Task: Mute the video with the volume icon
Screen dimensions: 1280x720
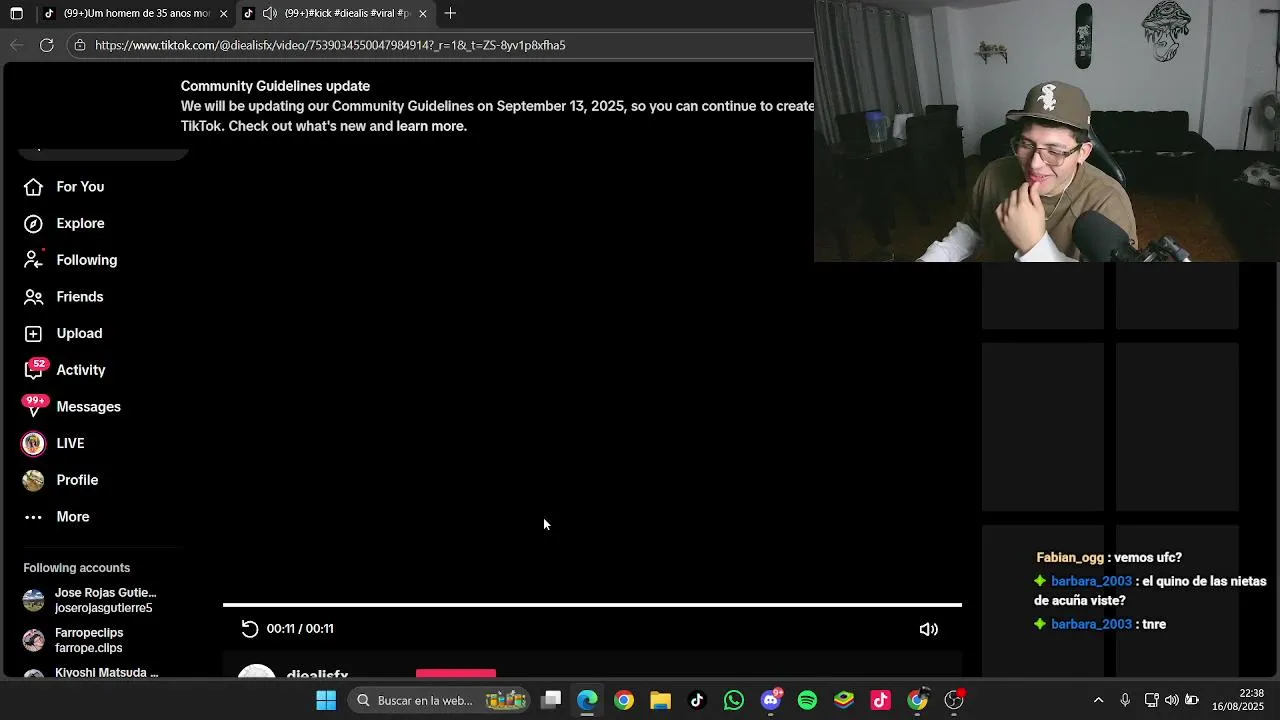Action: point(929,629)
